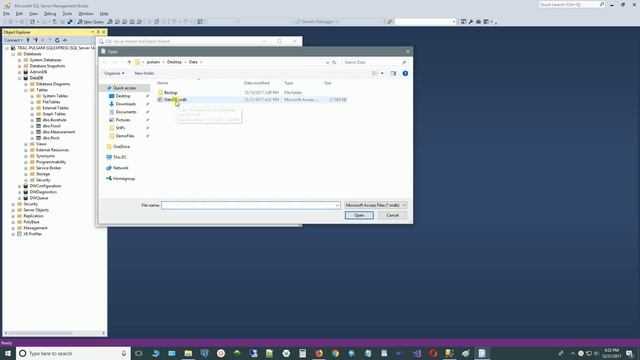
Task: Click the Open button
Action: point(359,216)
